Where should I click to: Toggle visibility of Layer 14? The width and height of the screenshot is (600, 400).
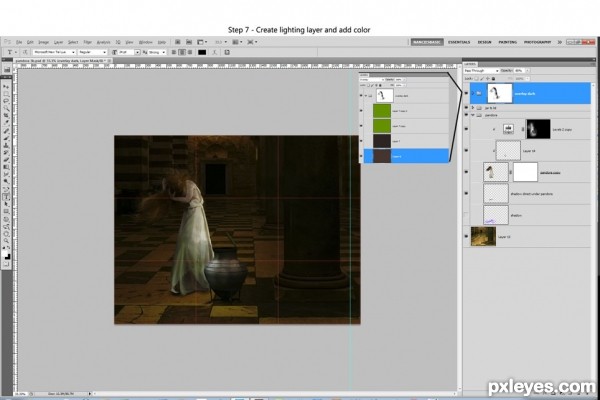(466, 150)
